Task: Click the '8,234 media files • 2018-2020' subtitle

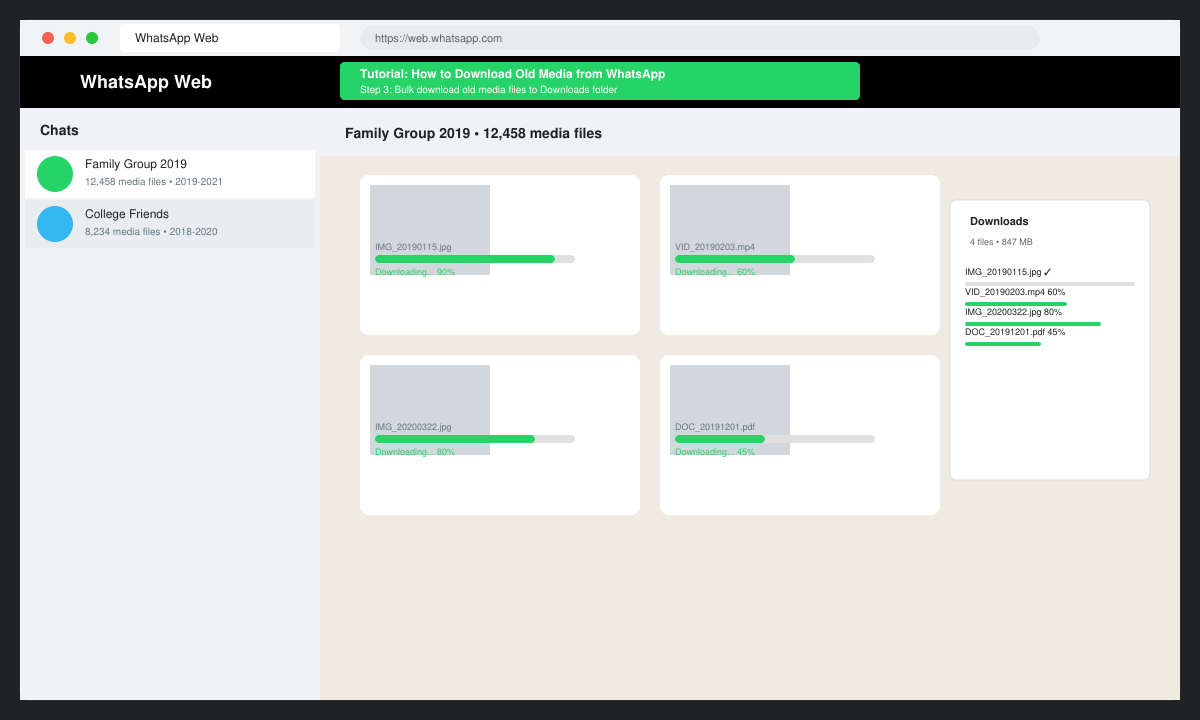Action: click(151, 231)
